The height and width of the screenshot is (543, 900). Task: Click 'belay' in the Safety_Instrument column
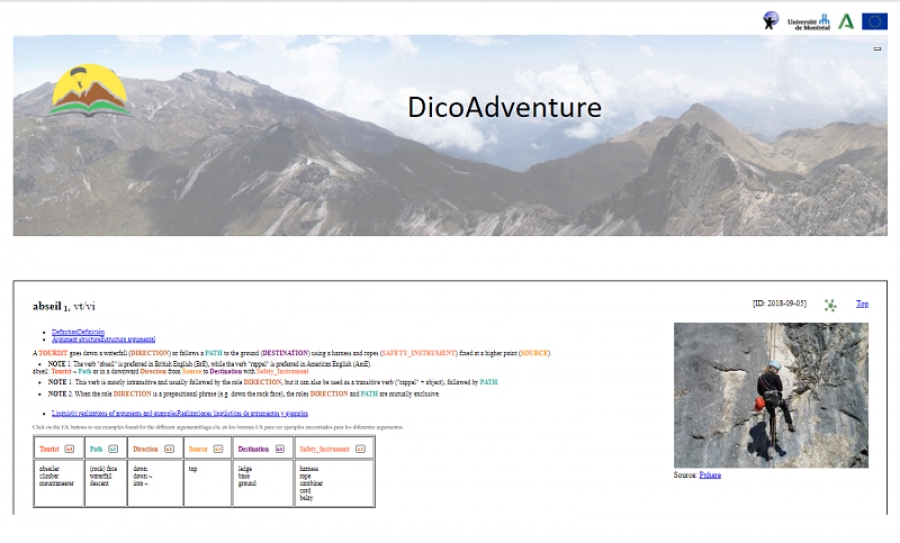pos(307,498)
